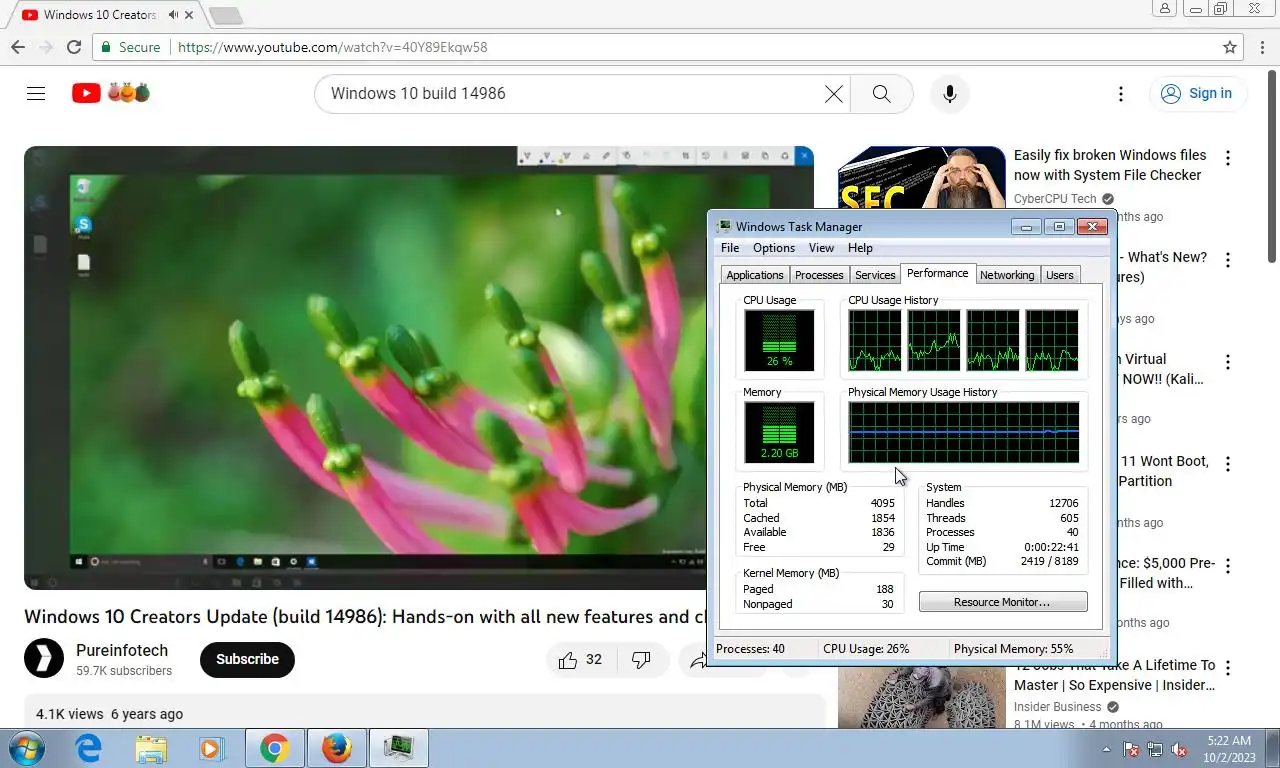
Task: Click the Memory 2.20 GB meter
Action: point(779,433)
